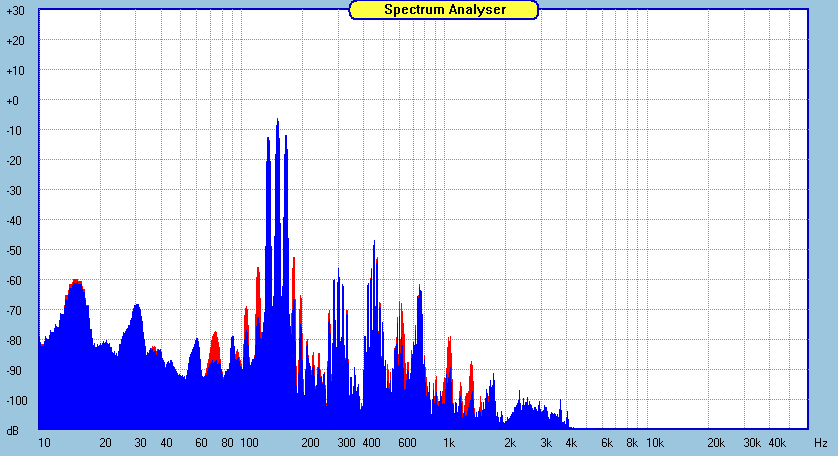Select the +30 label on the dB axis
Screen dimensions: 838x456
(x=14, y=11)
